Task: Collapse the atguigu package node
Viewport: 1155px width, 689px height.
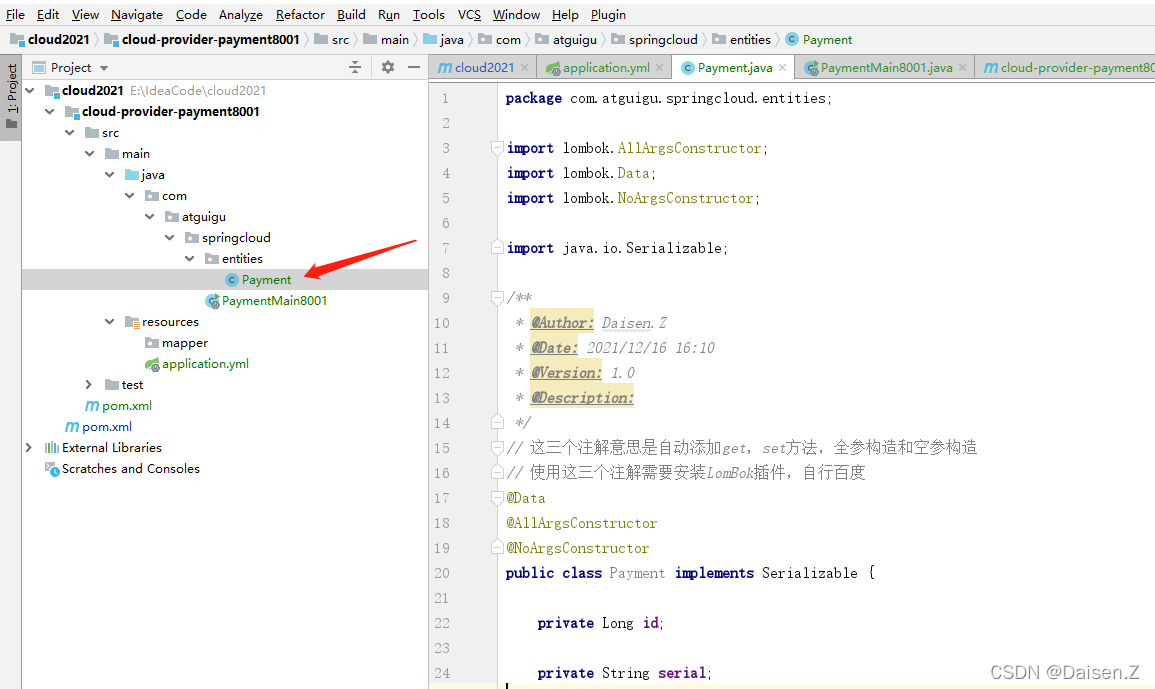Action: [150, 217]
